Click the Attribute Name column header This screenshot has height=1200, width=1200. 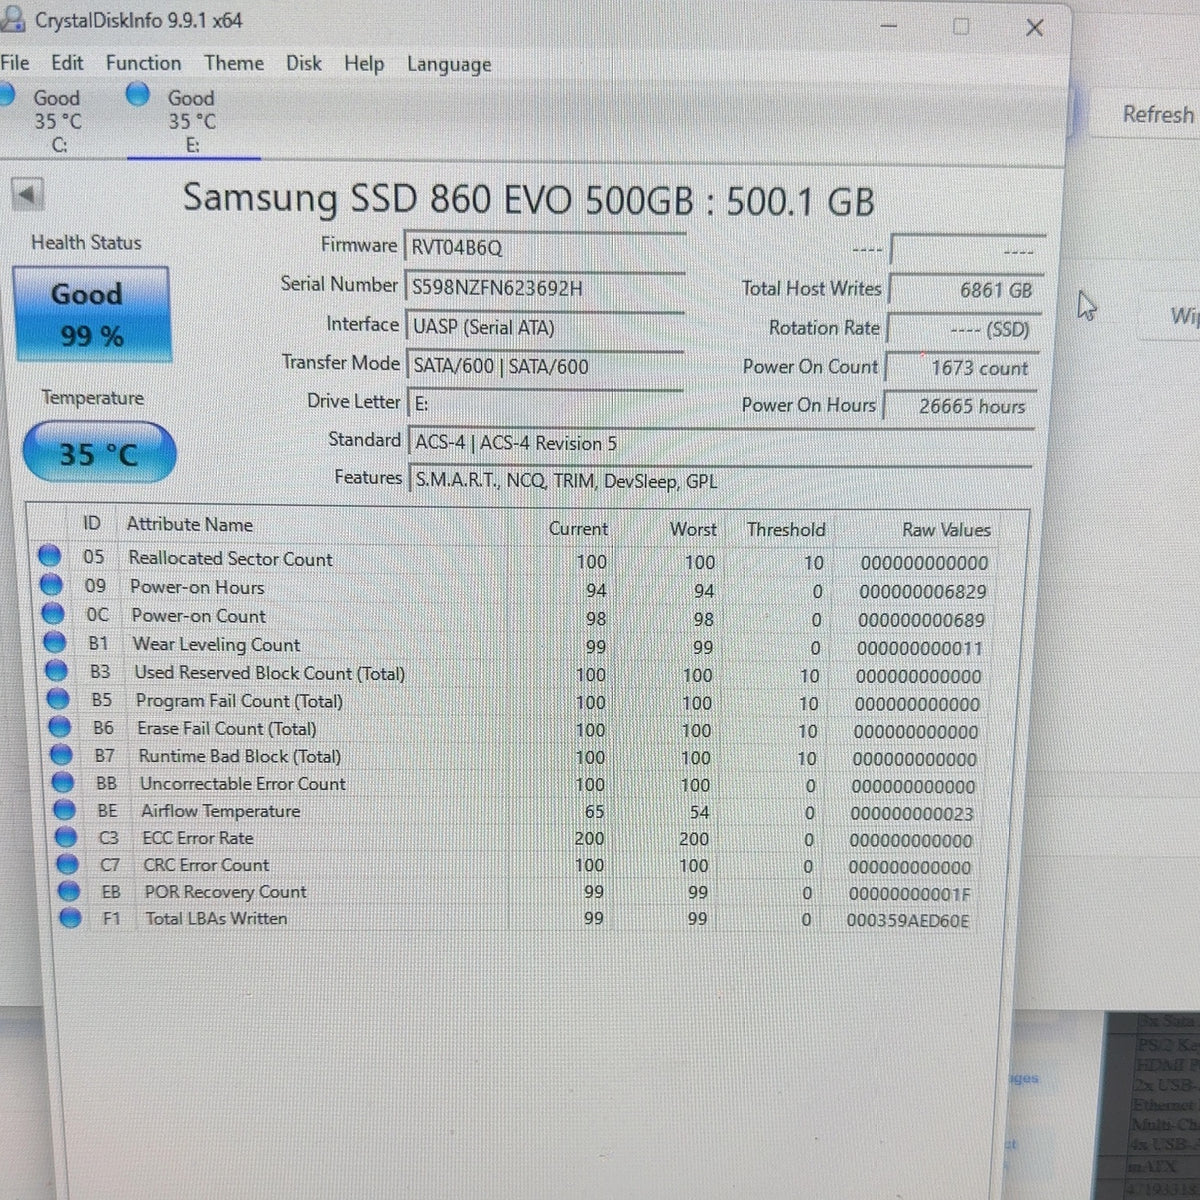click(x=189, y=524)
